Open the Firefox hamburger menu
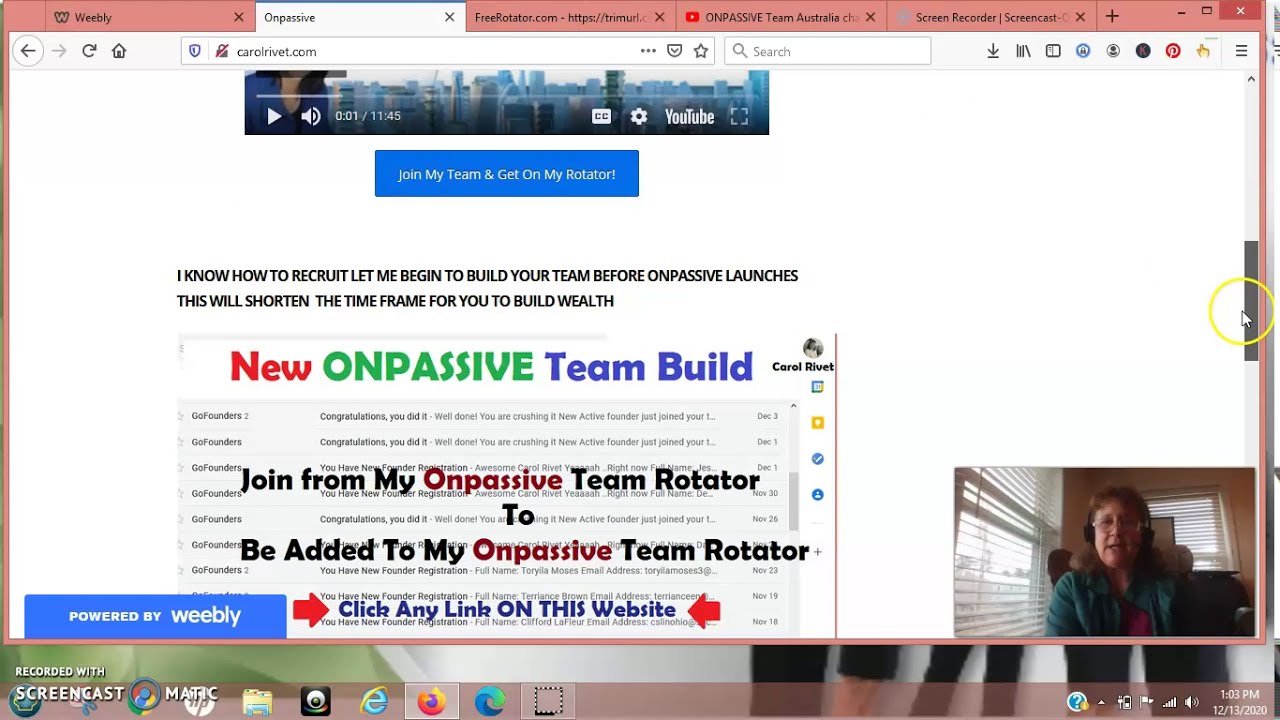 [x=1241, y=51]
